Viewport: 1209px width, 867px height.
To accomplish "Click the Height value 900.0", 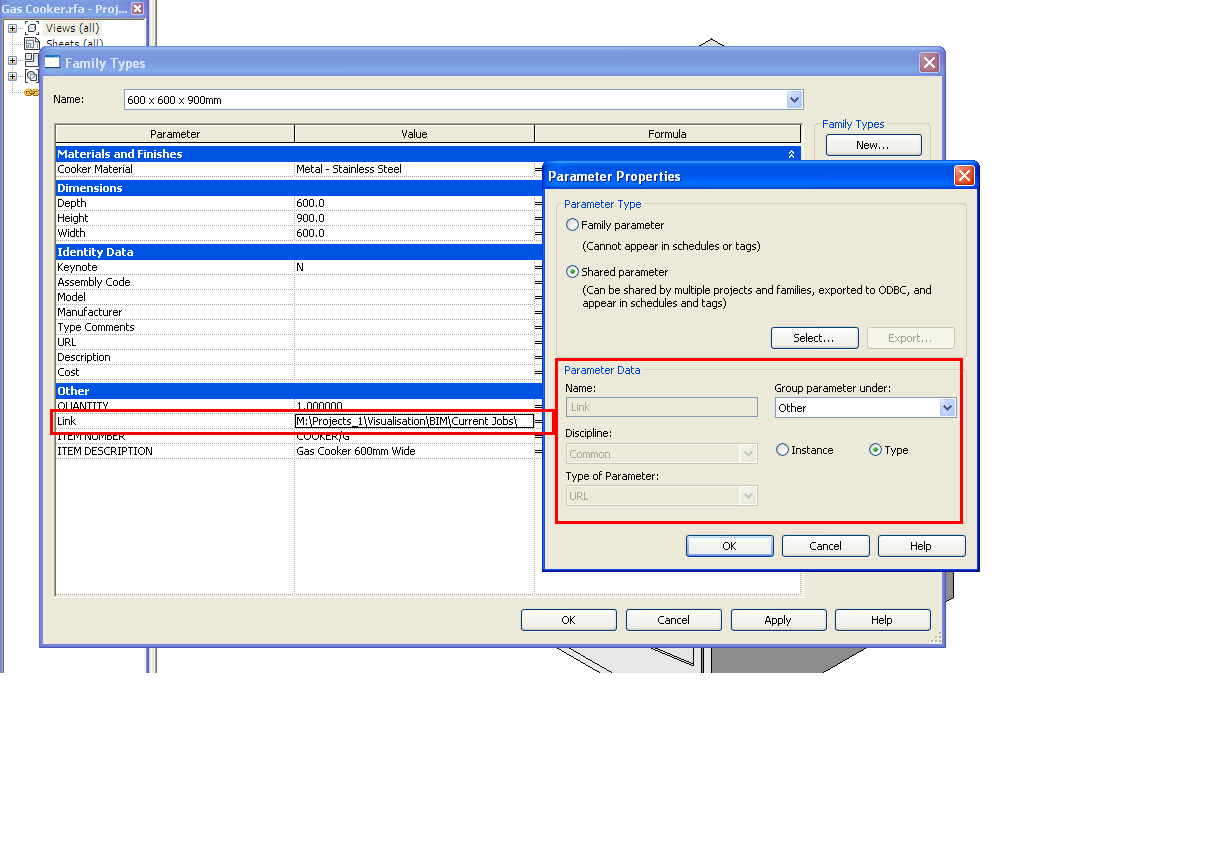I will click(414, 218).
